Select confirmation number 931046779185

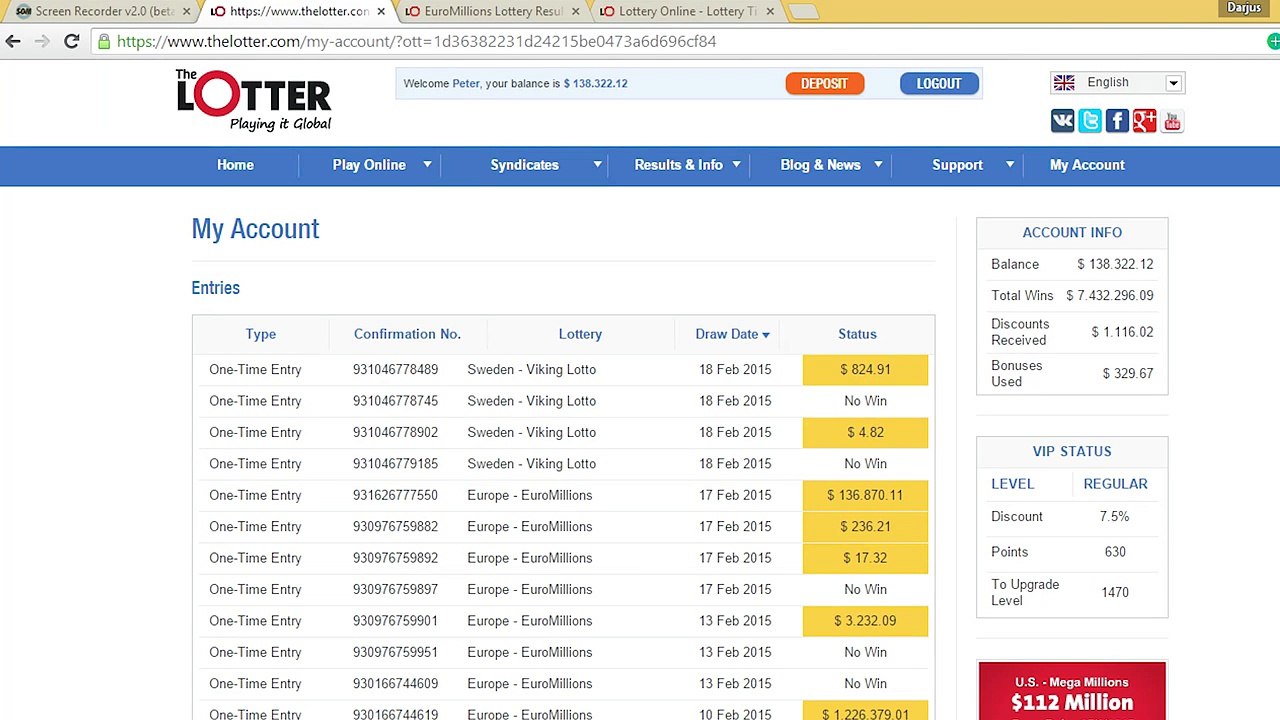point(395,464)
